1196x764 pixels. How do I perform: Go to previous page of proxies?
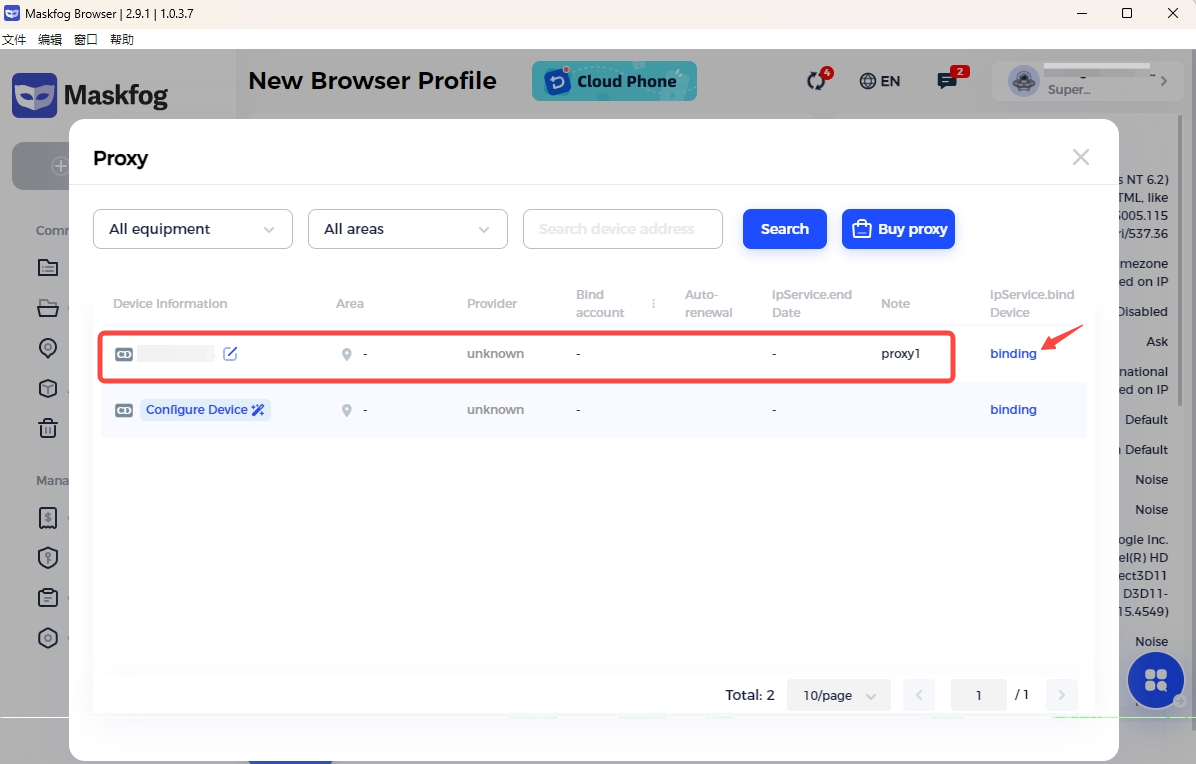(919, 695)
